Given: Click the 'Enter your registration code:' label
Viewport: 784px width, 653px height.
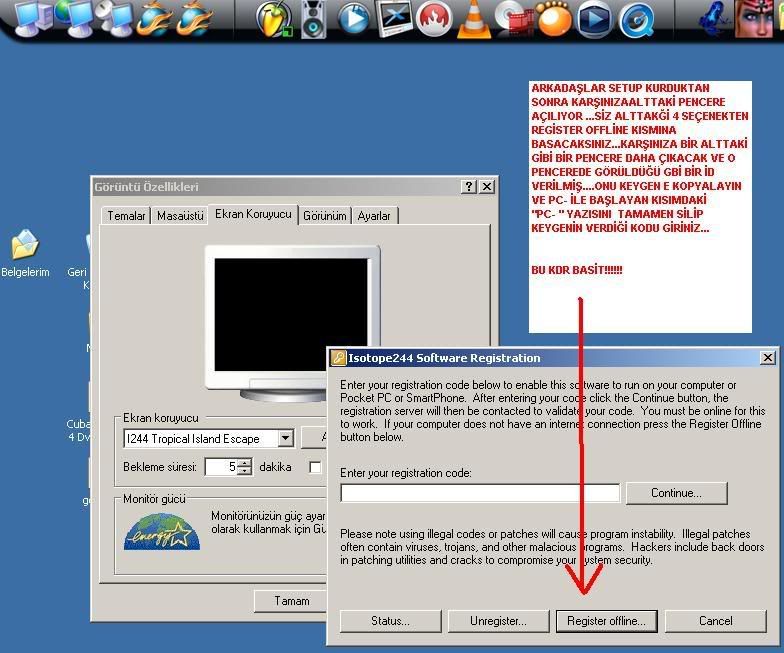Looking at the screenshot, I should tap(406, 473).
